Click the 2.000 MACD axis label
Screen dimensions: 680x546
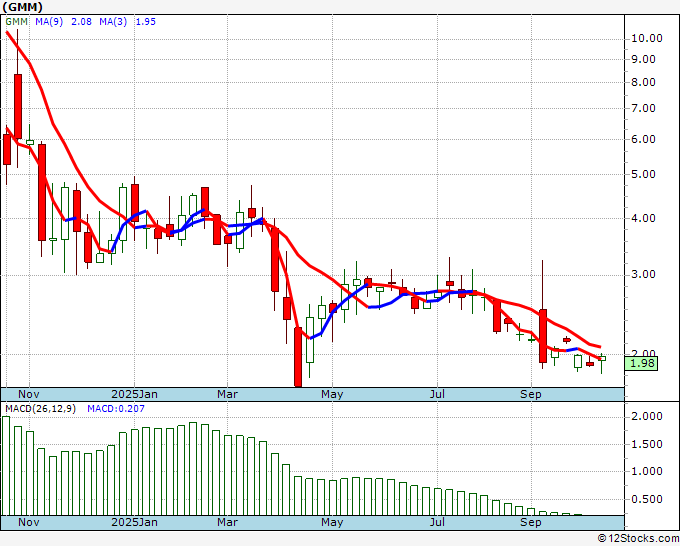647,417
